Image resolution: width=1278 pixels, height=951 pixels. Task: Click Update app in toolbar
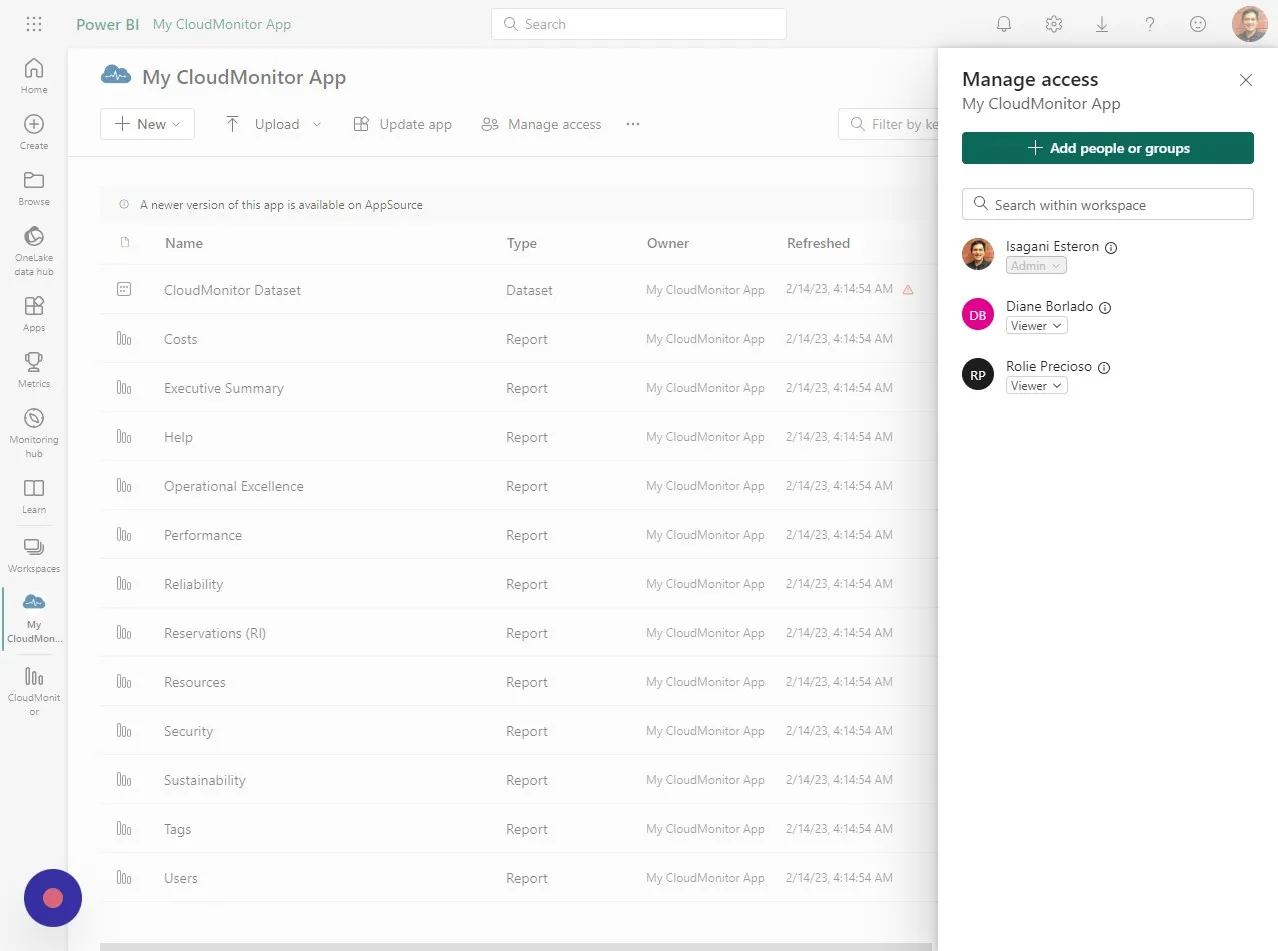tap(403, 124)
